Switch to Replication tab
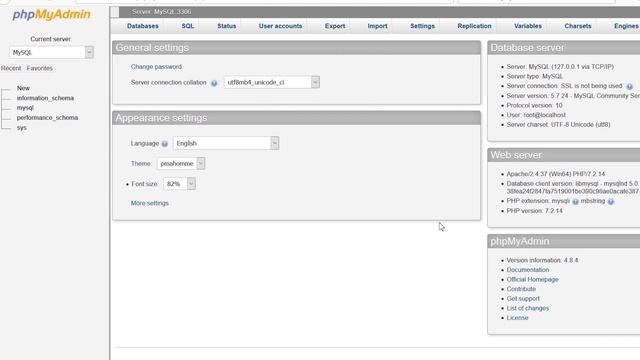Viewport: 640px width, 360px height. (474, 26)
